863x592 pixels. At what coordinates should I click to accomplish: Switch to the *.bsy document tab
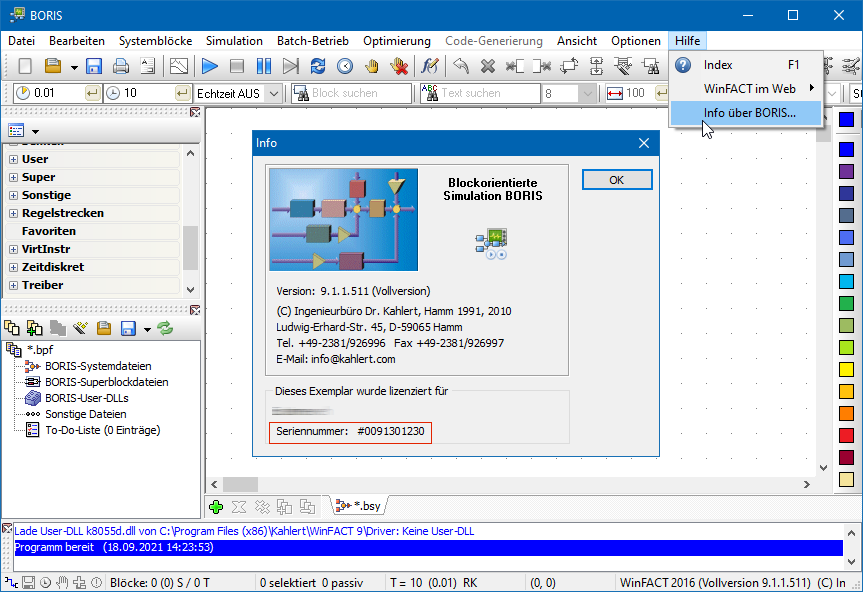tap(359, 506)
